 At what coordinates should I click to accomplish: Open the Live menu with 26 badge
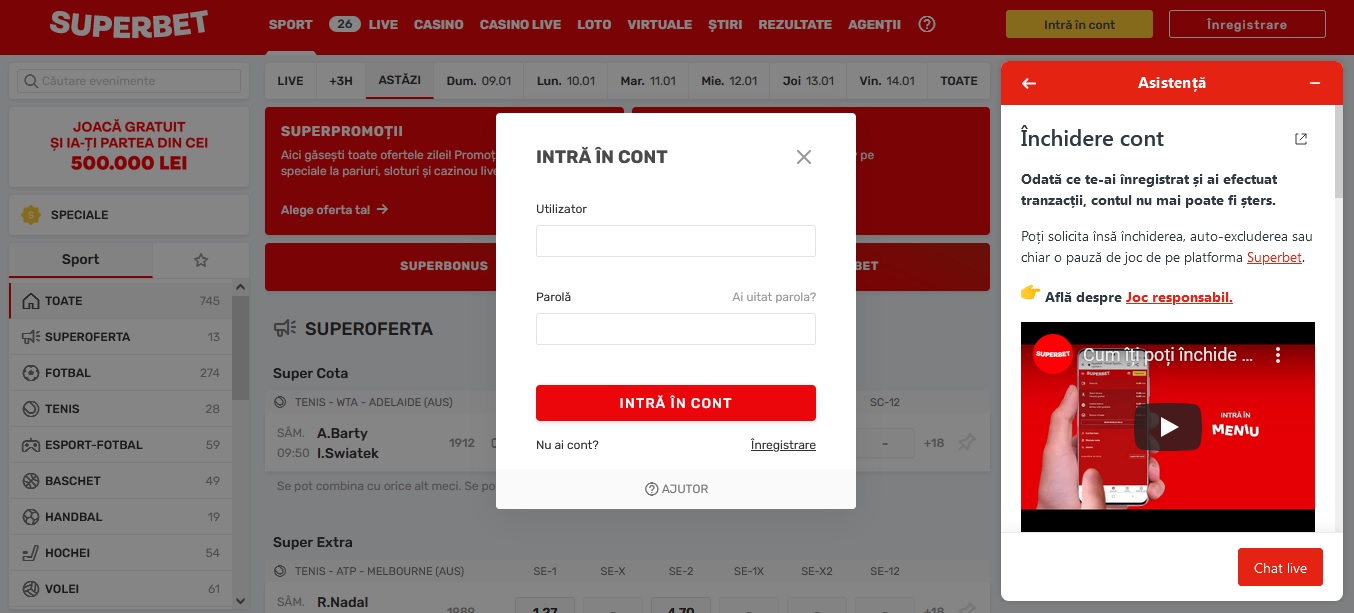(x=363, y=25)
